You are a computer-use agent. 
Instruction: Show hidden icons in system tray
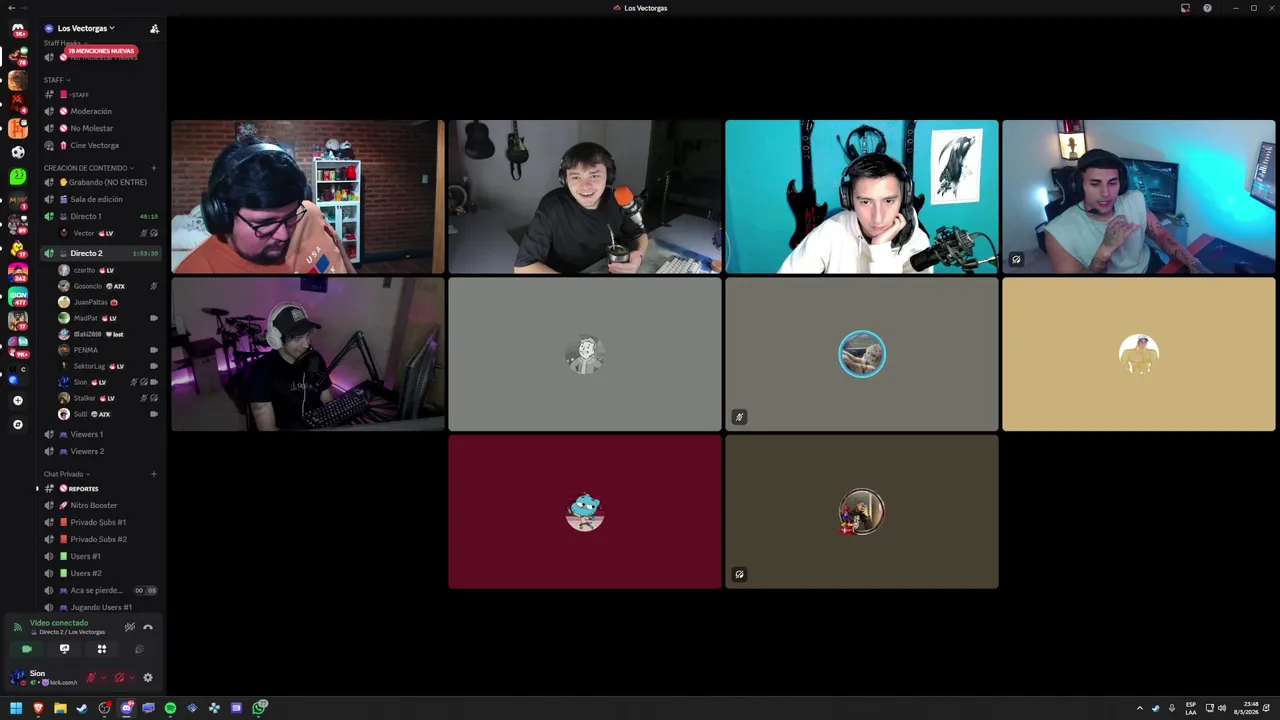(1139, 708)
